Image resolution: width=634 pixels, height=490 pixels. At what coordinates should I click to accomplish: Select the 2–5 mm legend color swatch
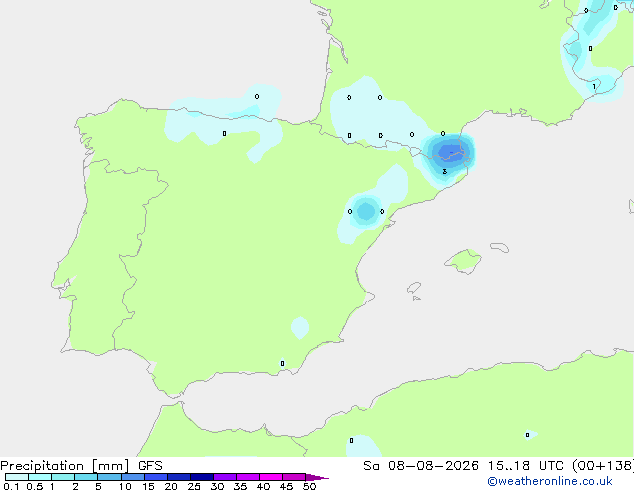click(86, 477)
